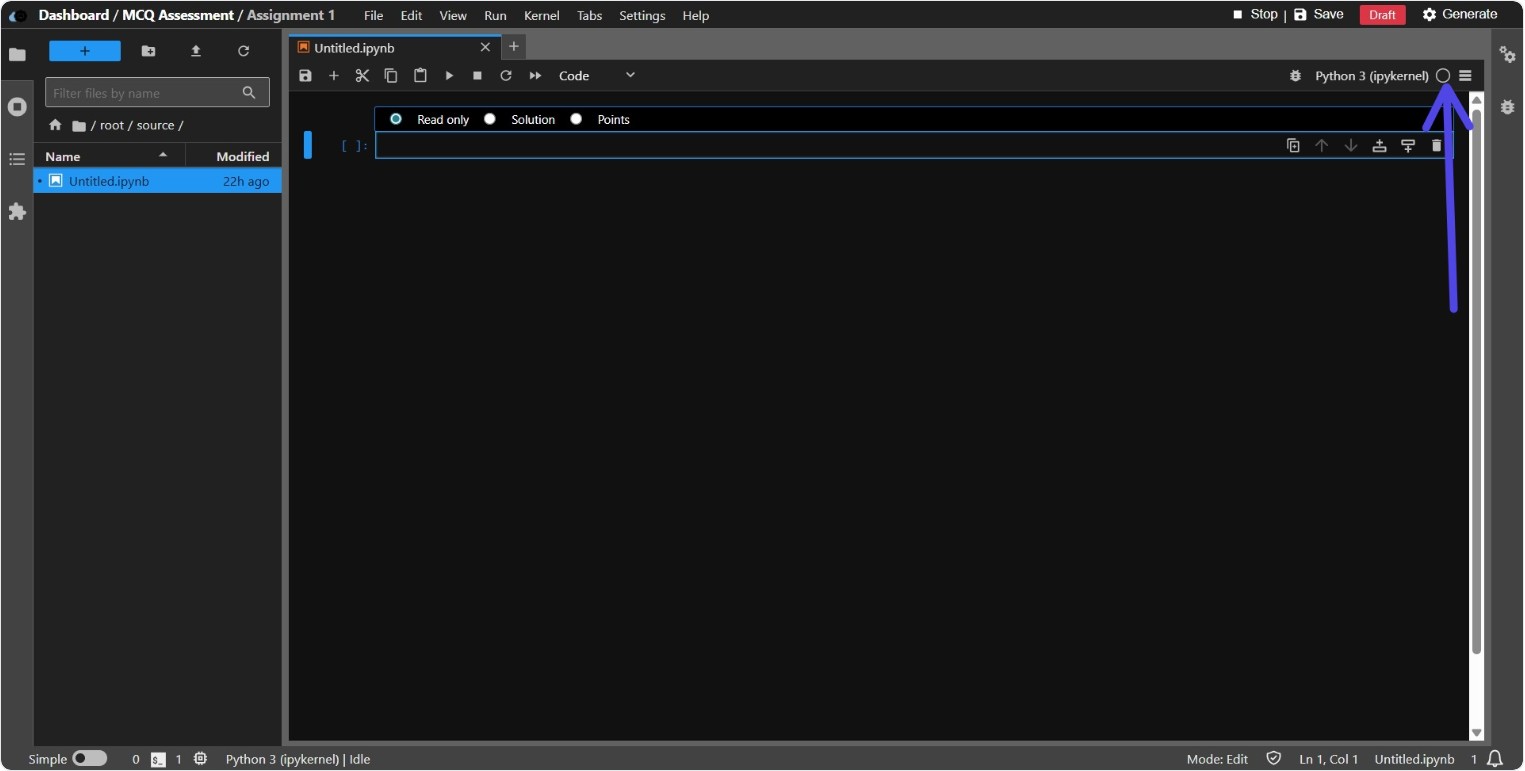Delete the cell with trash icon

tap(1437, 145)
